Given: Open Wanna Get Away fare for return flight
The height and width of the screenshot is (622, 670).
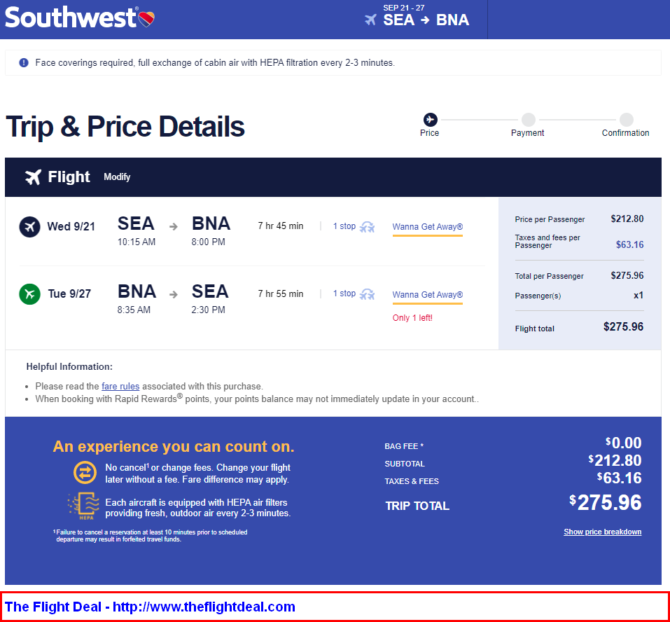Looking at the screenshot, I should 428,295.
